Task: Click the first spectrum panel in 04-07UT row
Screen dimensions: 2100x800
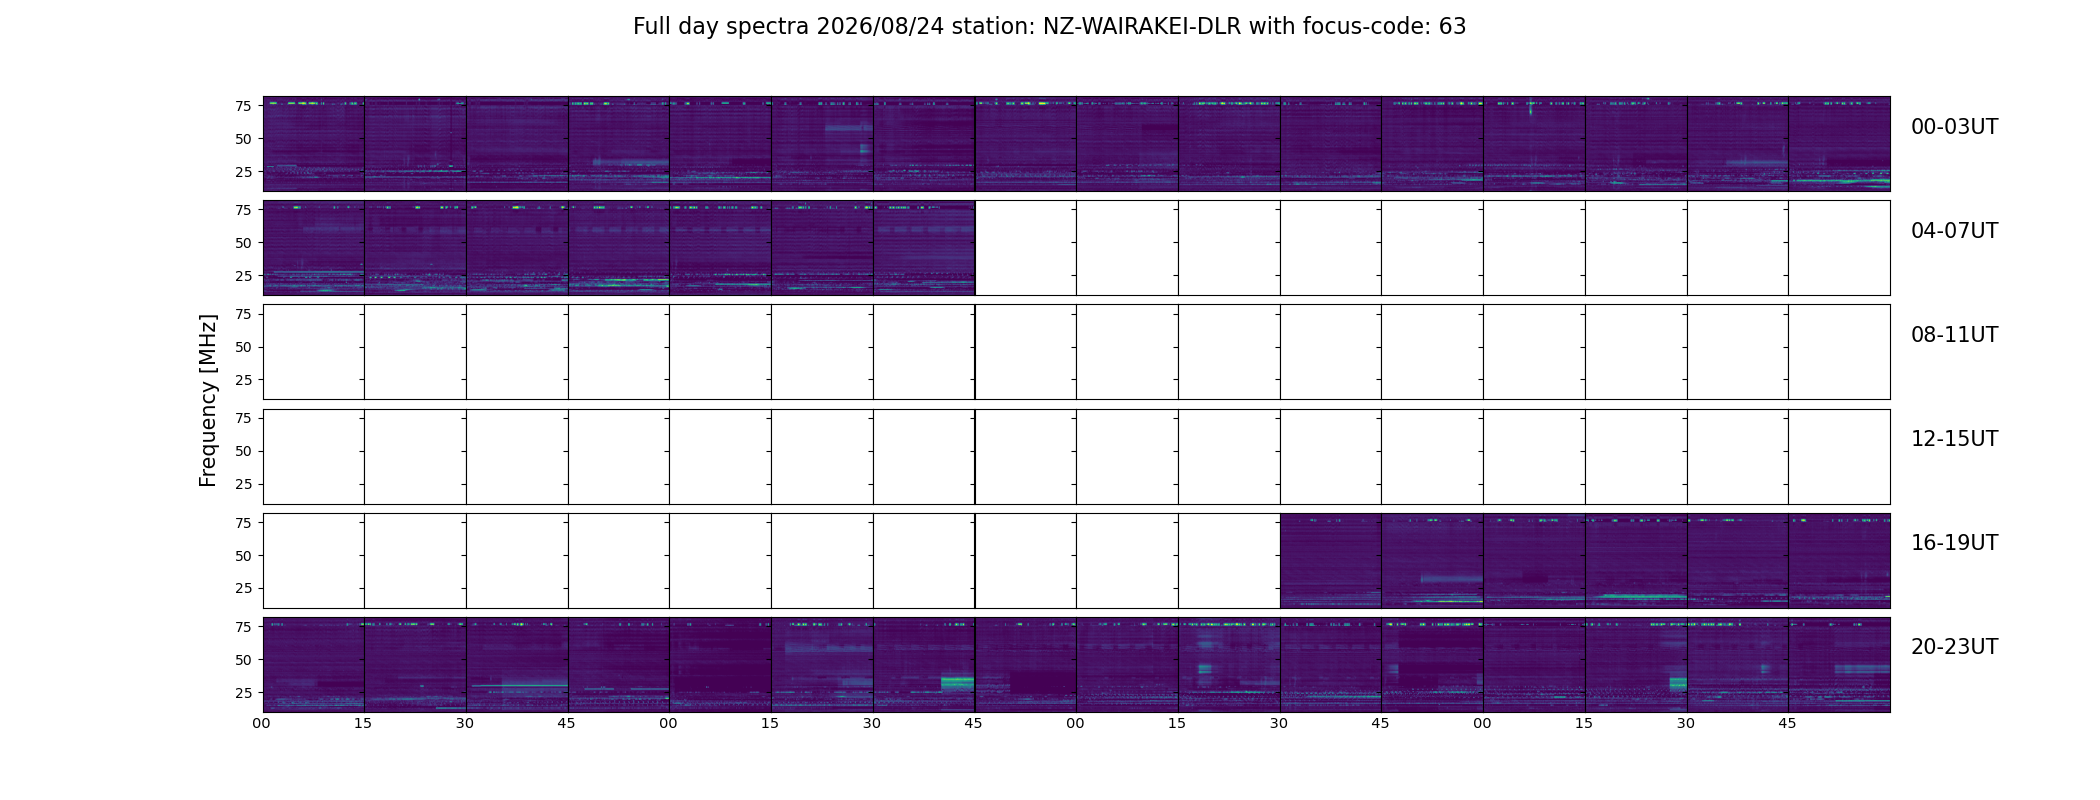Action: pos(314,248)
